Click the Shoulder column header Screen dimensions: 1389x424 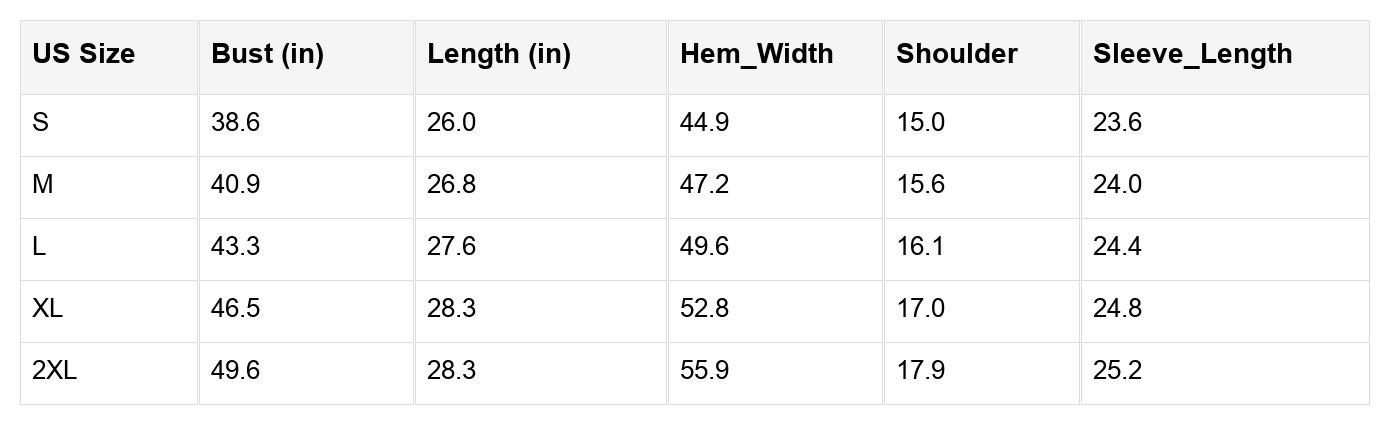(x=956, y=54)
